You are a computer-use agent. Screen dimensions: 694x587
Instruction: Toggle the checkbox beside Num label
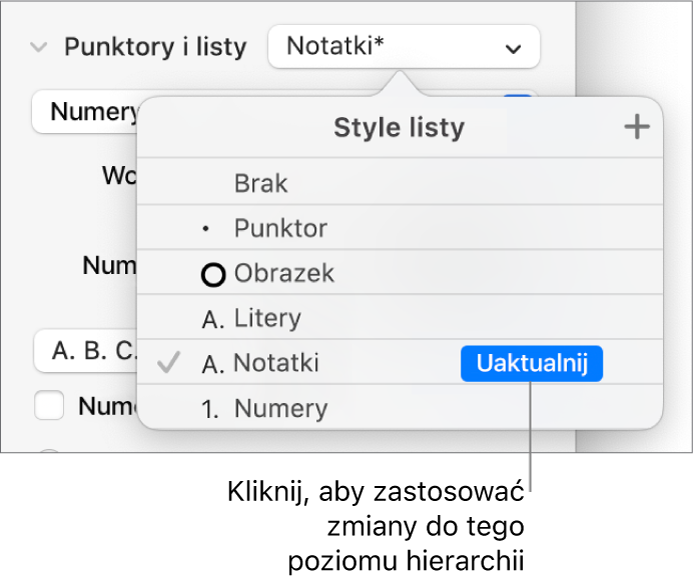click(x=49, y=405)
